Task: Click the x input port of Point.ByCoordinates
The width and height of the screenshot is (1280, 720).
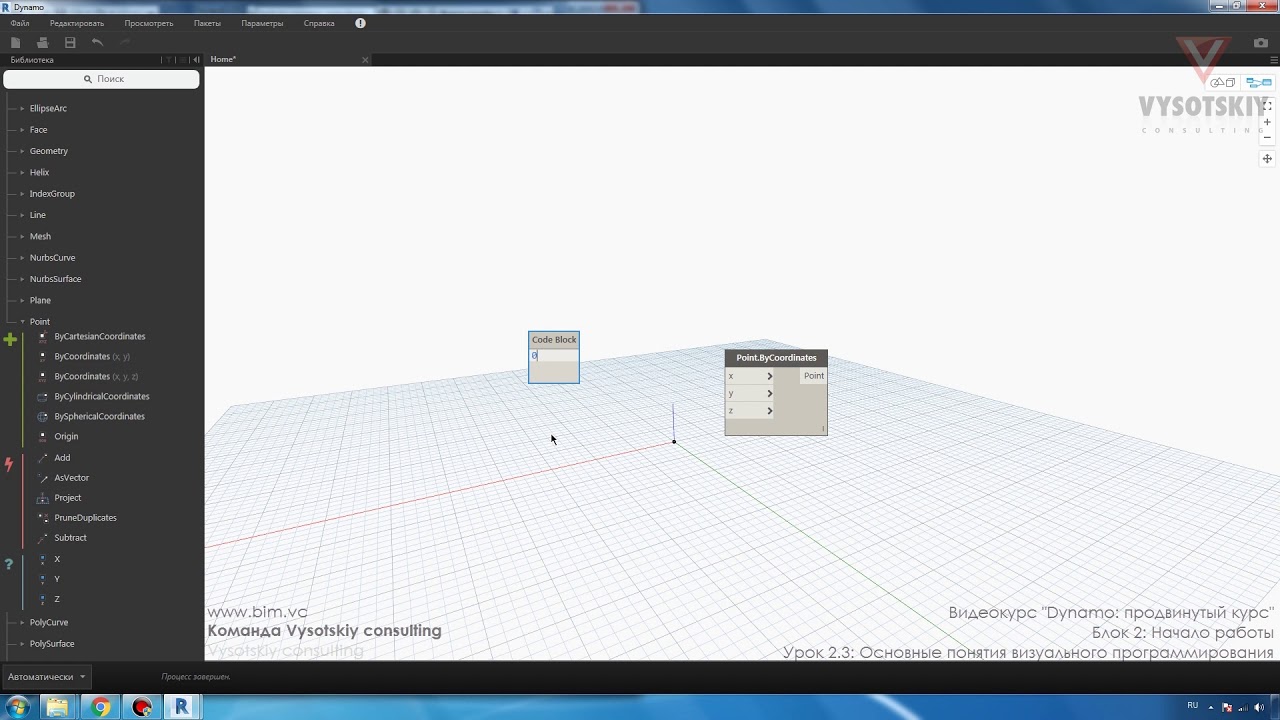Action: click(x=750, y=376)
